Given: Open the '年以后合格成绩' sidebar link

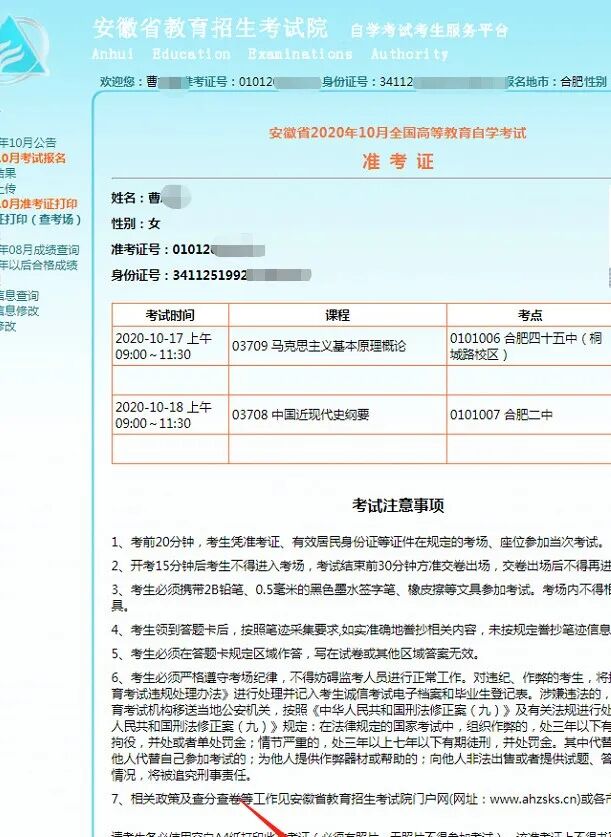Looking at the screenshot, I should click(39, 265).
